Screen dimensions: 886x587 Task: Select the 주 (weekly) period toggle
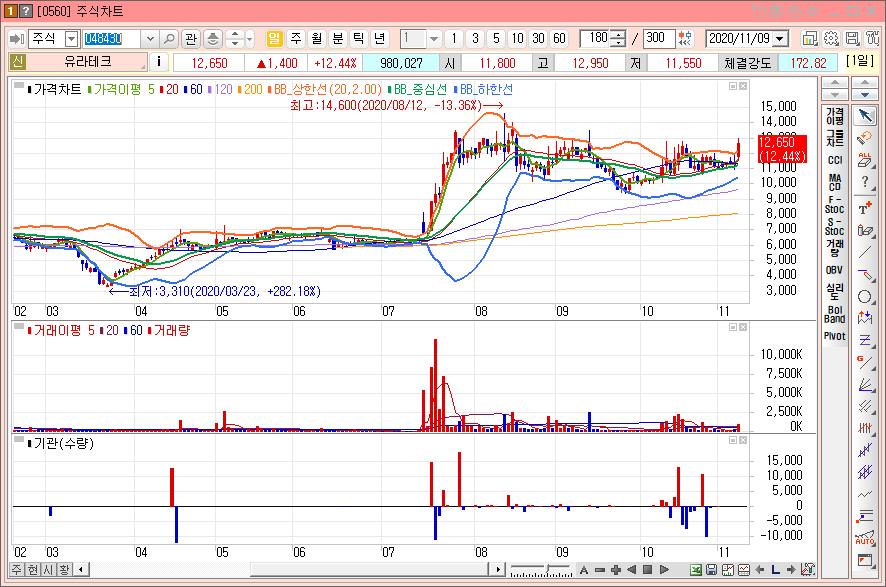296,38
